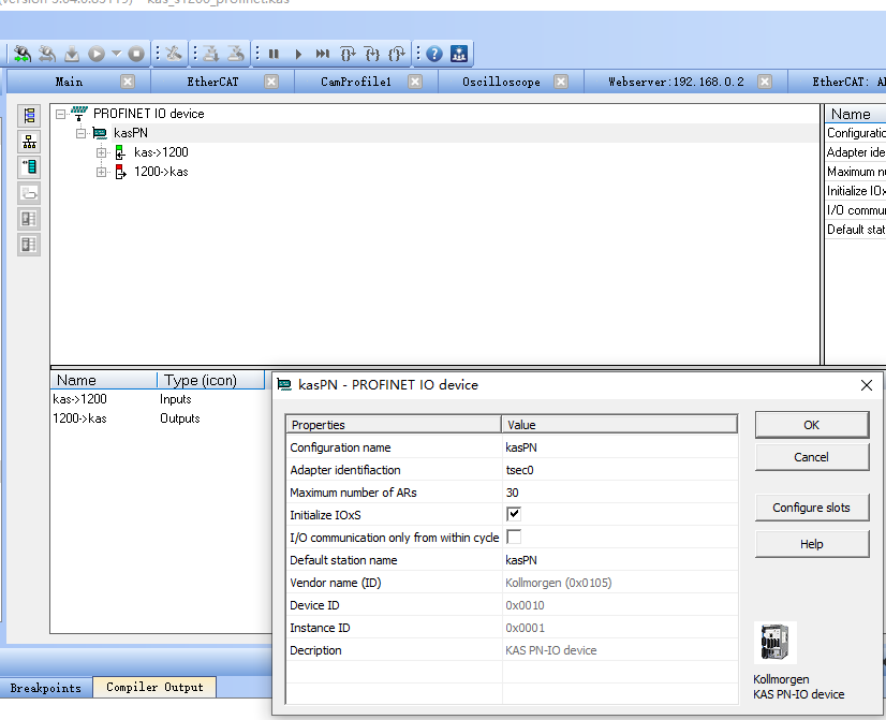Click the blue Help question mark icon
Screen dimensions: 886x720
(435, 54)
